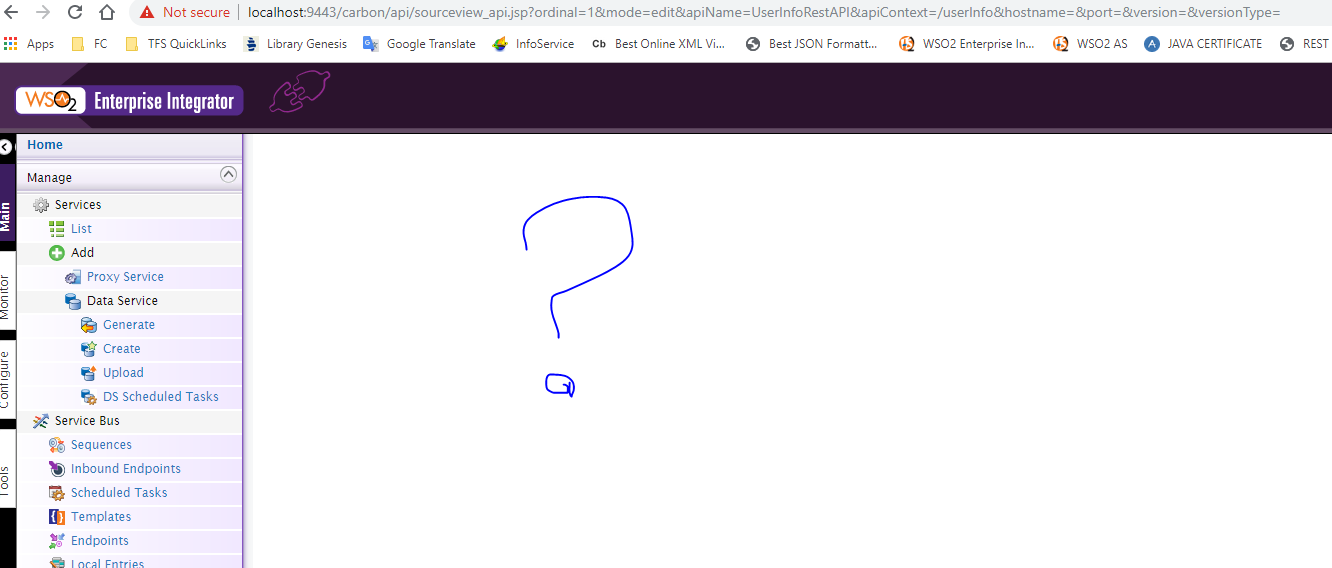Click the DS Scheduled Tasks icon
The image size is (1332, 568).
coord(89,397)
